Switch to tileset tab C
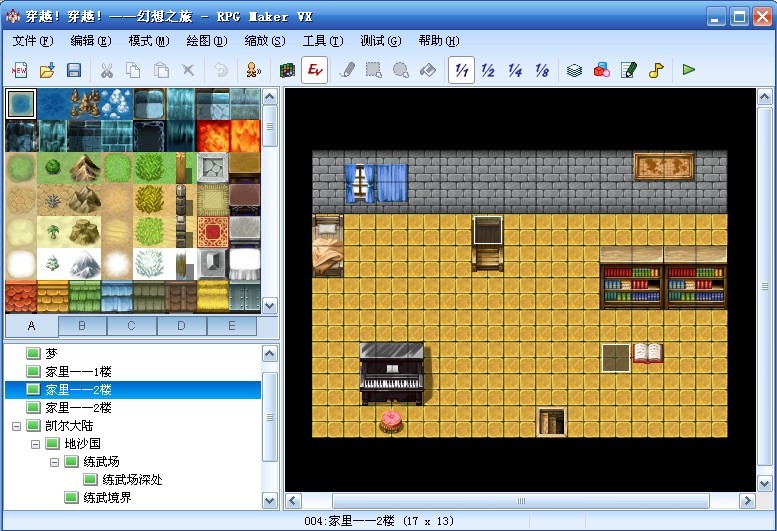The height and width of the screenshot is (531, 777). (x=131, y=326)
